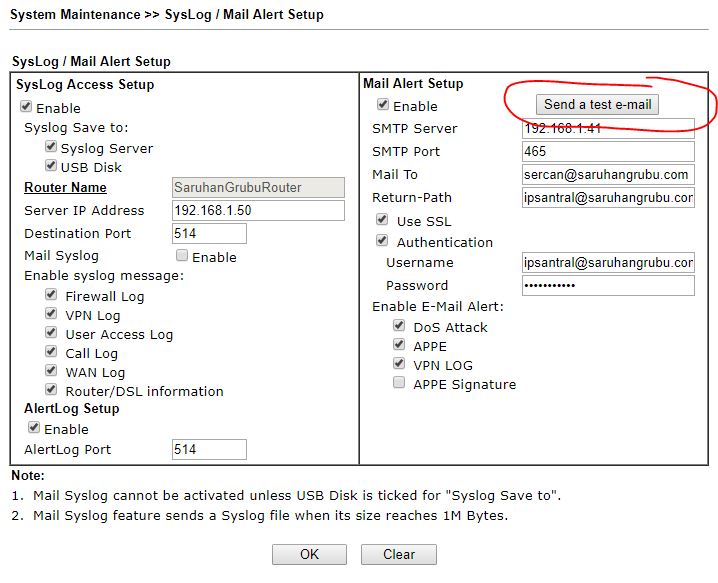Uncheck the Syslog Server checkbox

coord(51,147)
